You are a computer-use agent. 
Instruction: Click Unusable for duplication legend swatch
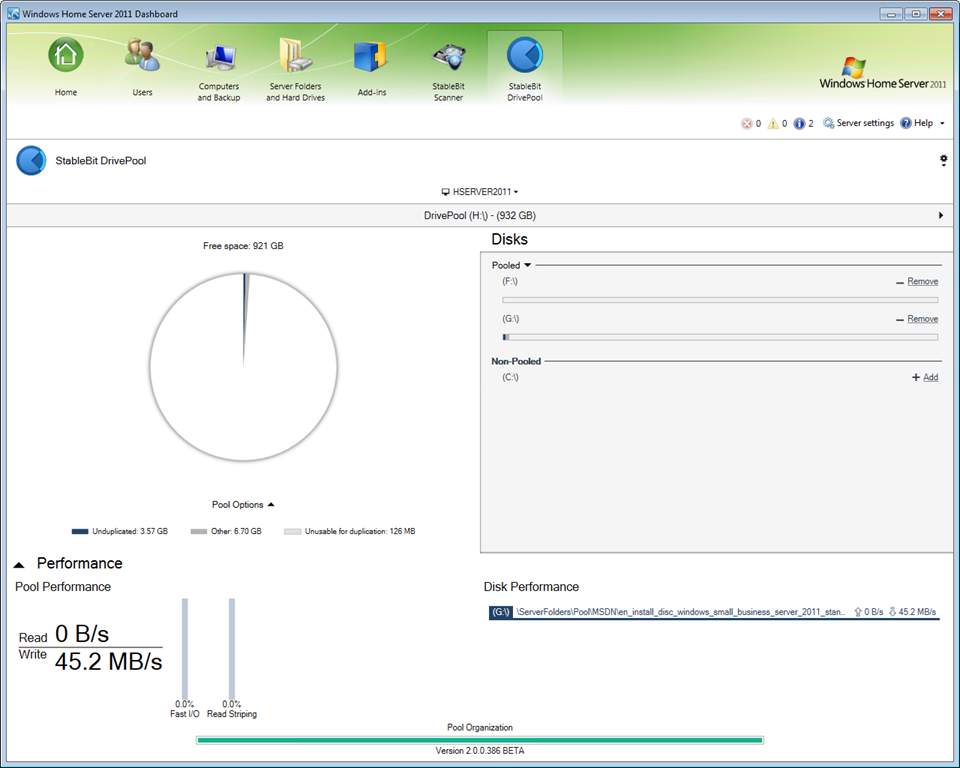293,532
